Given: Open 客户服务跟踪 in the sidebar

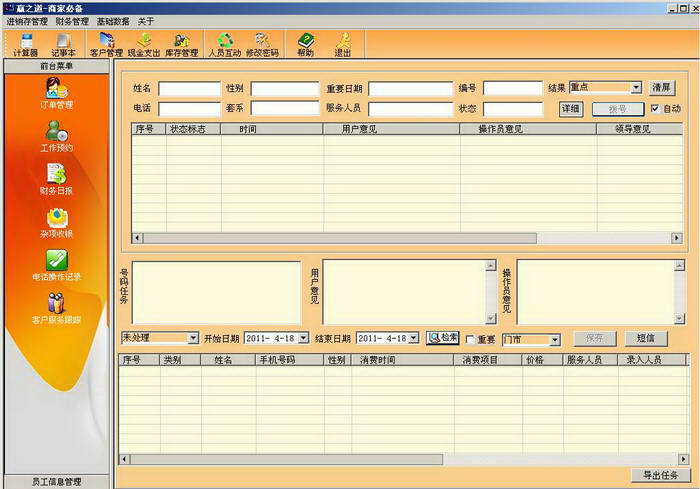Looking at the screenshot, I should [x=56, y=308].
